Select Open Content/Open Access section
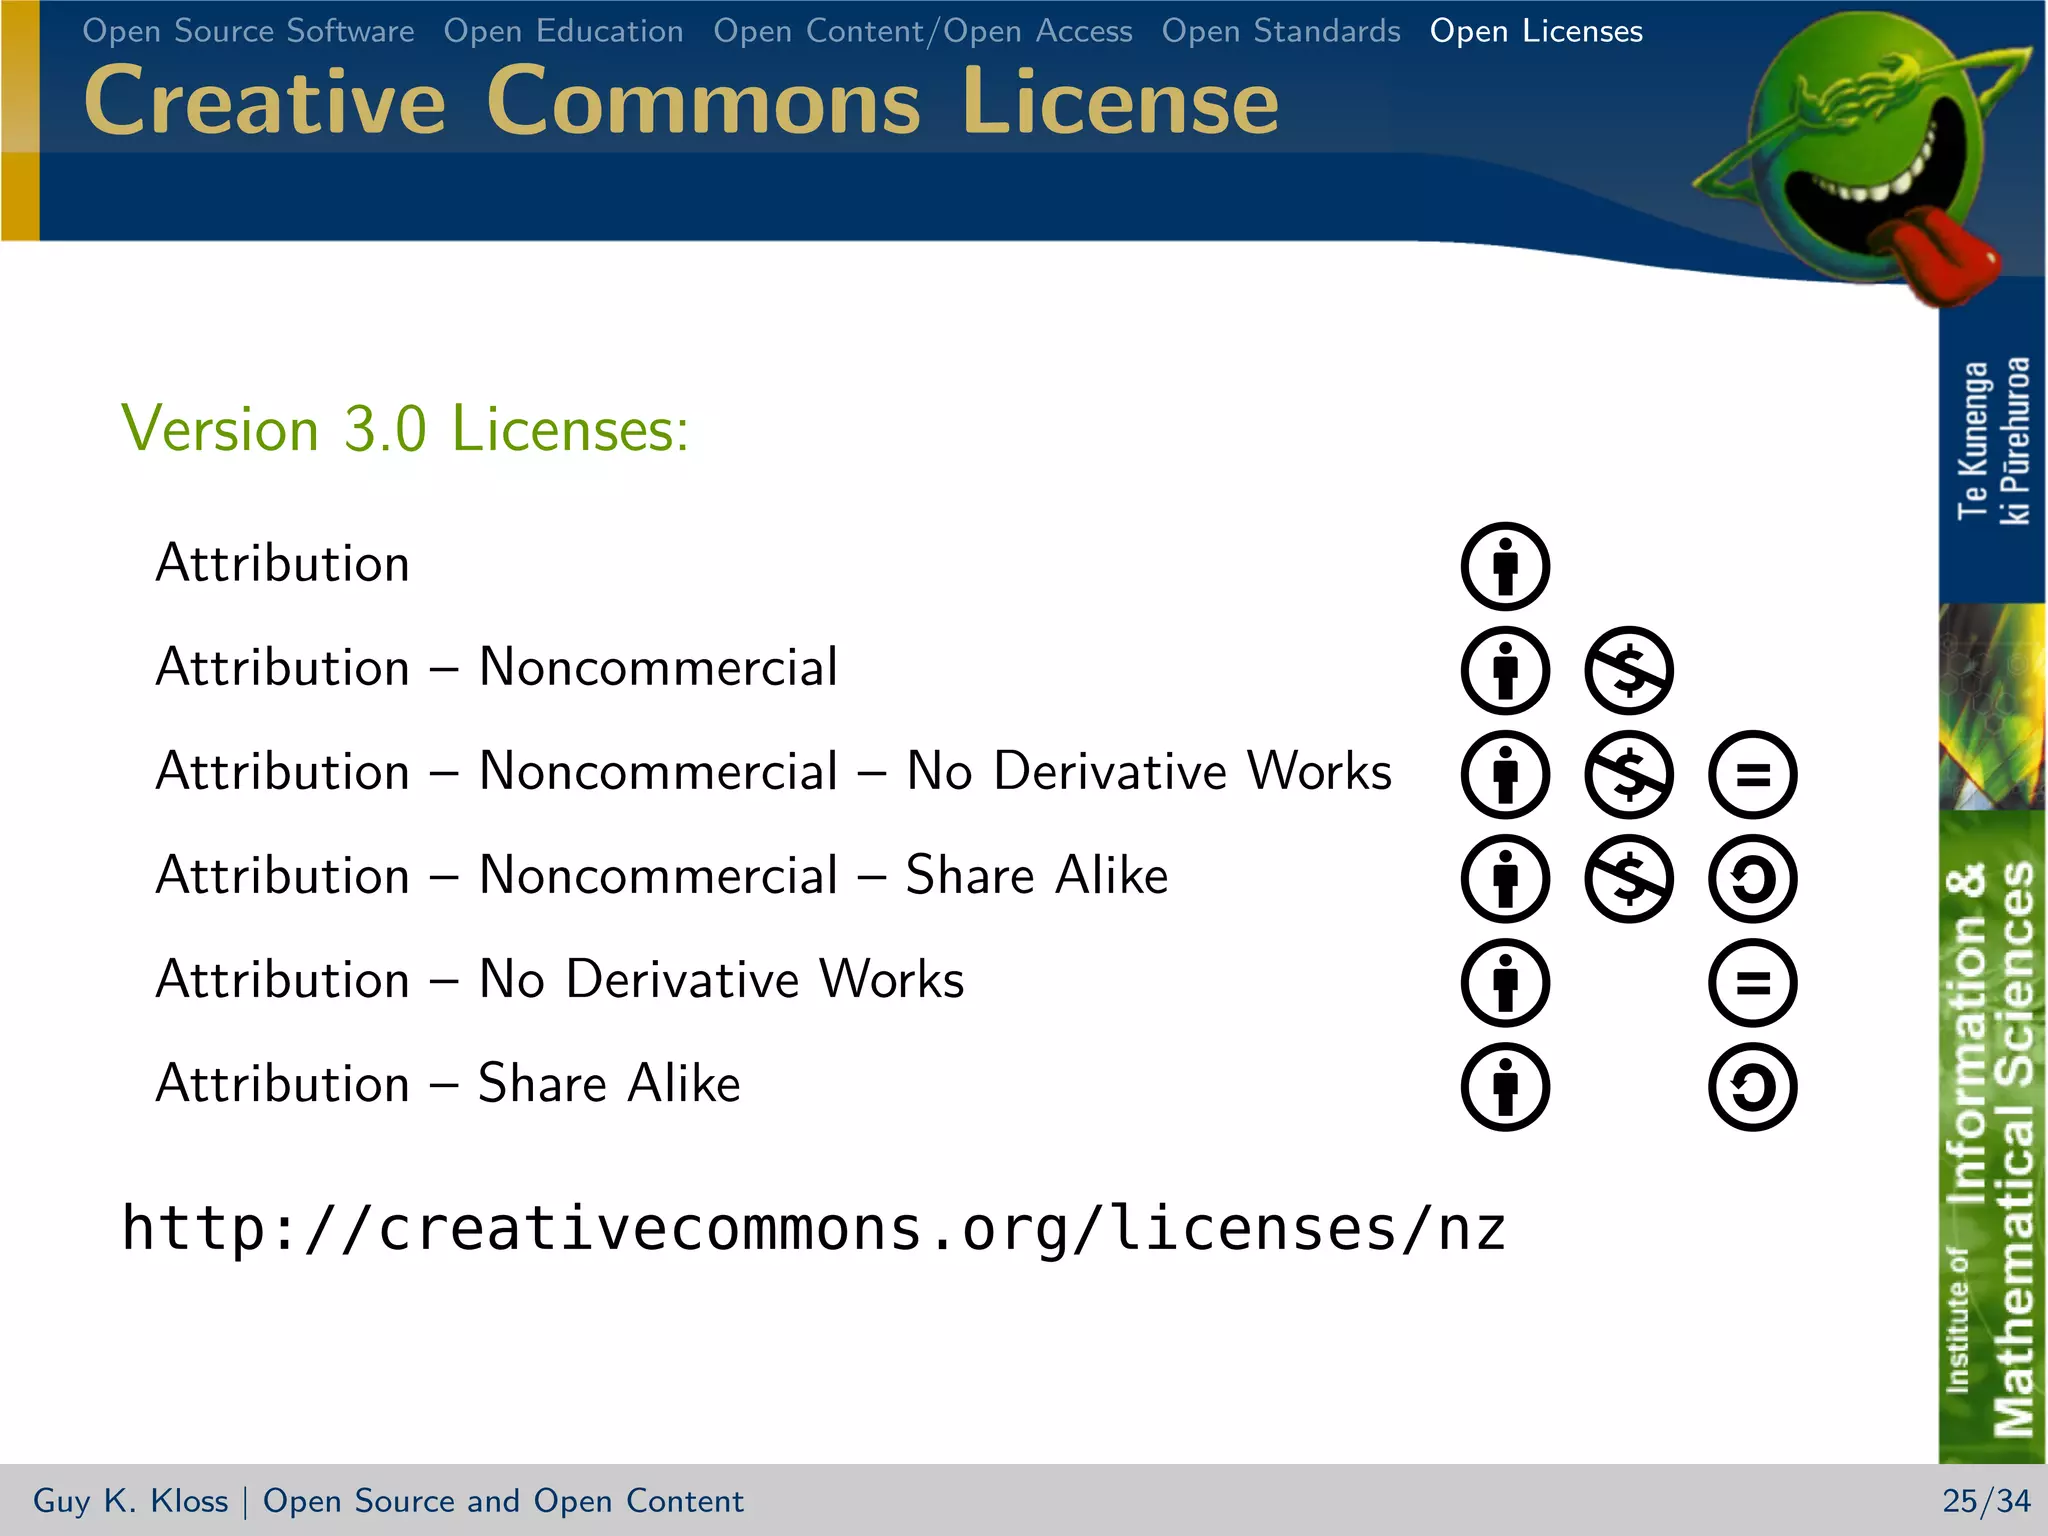 [x=923, y=31]
